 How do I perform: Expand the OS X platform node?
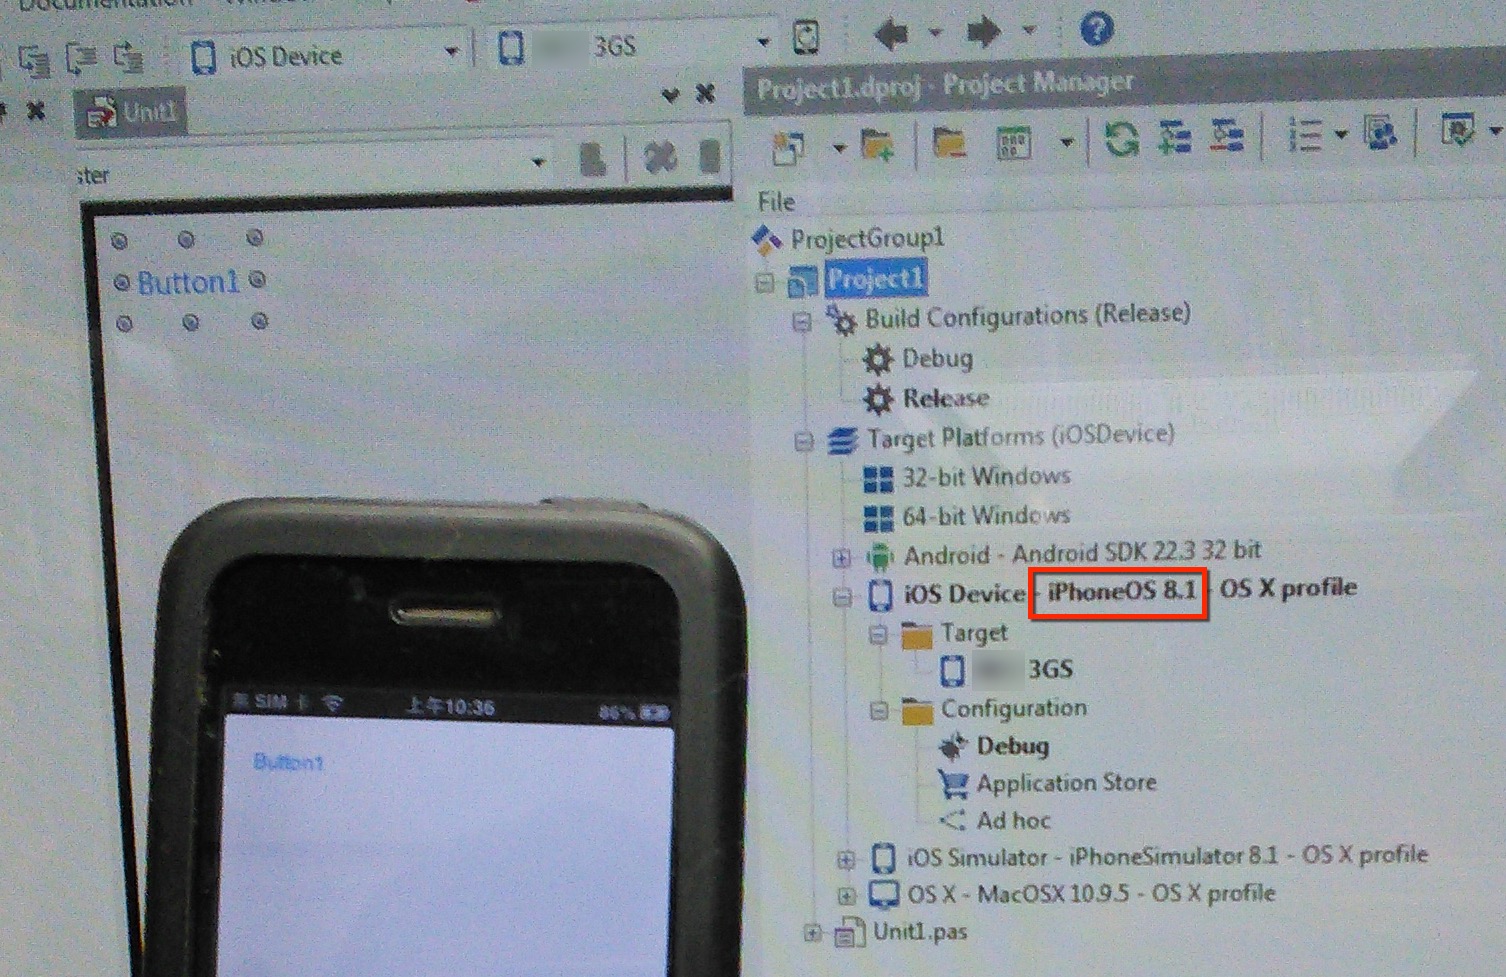(x=846, y=895)
